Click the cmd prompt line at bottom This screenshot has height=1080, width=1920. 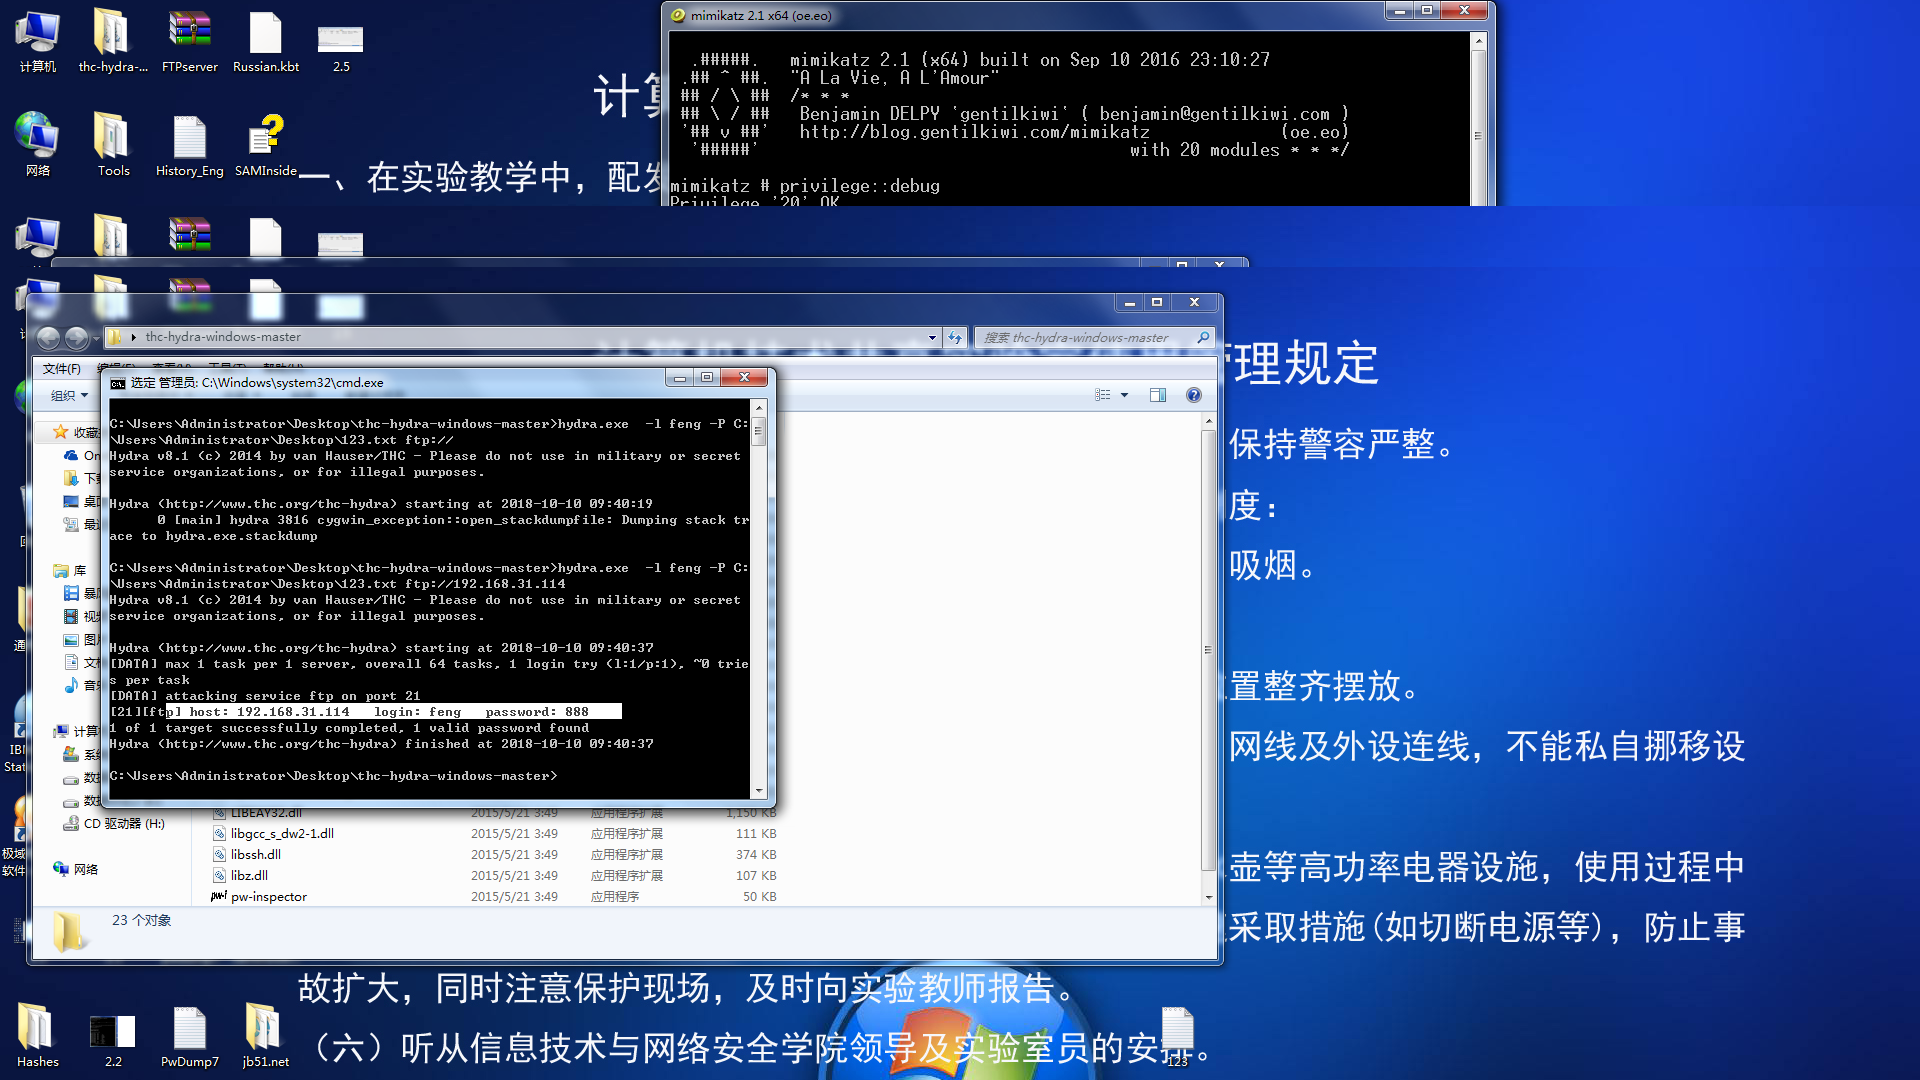point(333,776)
